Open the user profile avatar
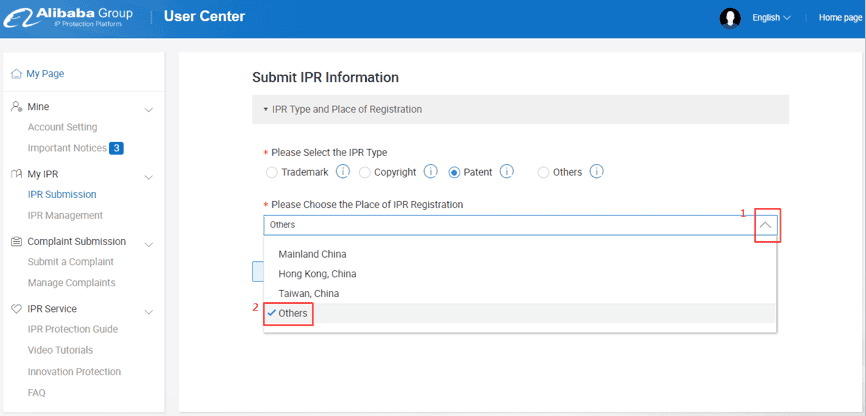Viewport: 866px width, 416px height. [730, 18]
